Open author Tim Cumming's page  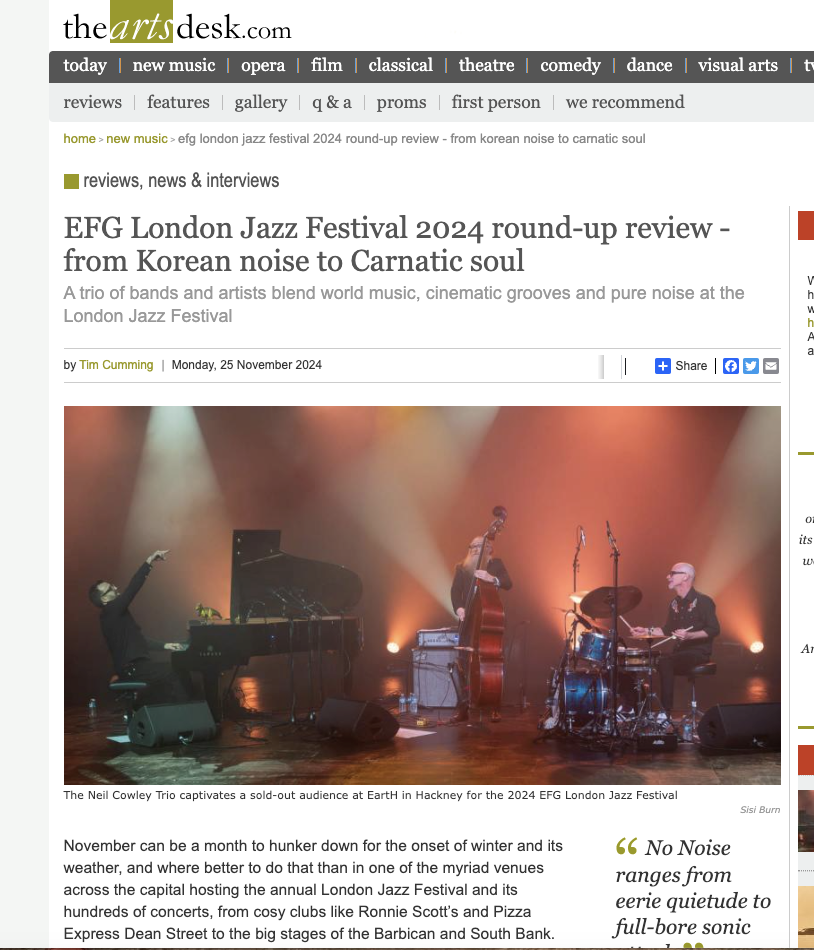pyautogui.click(x=116, y=365)
